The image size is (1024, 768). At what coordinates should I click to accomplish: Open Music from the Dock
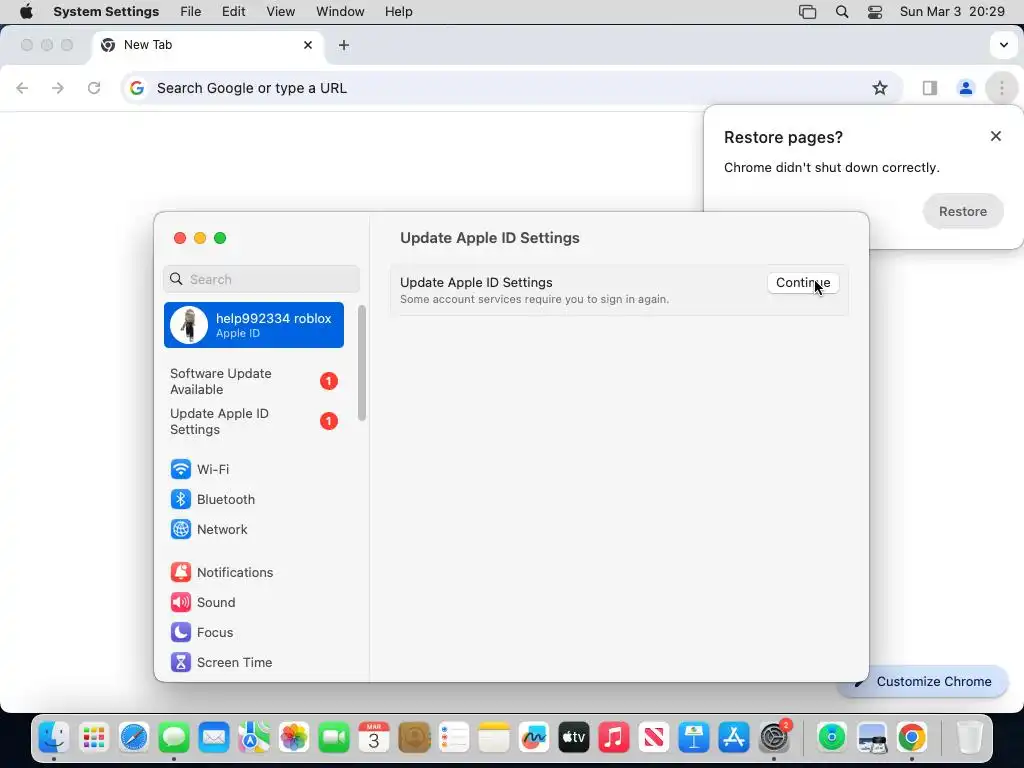tap(614, 738)
